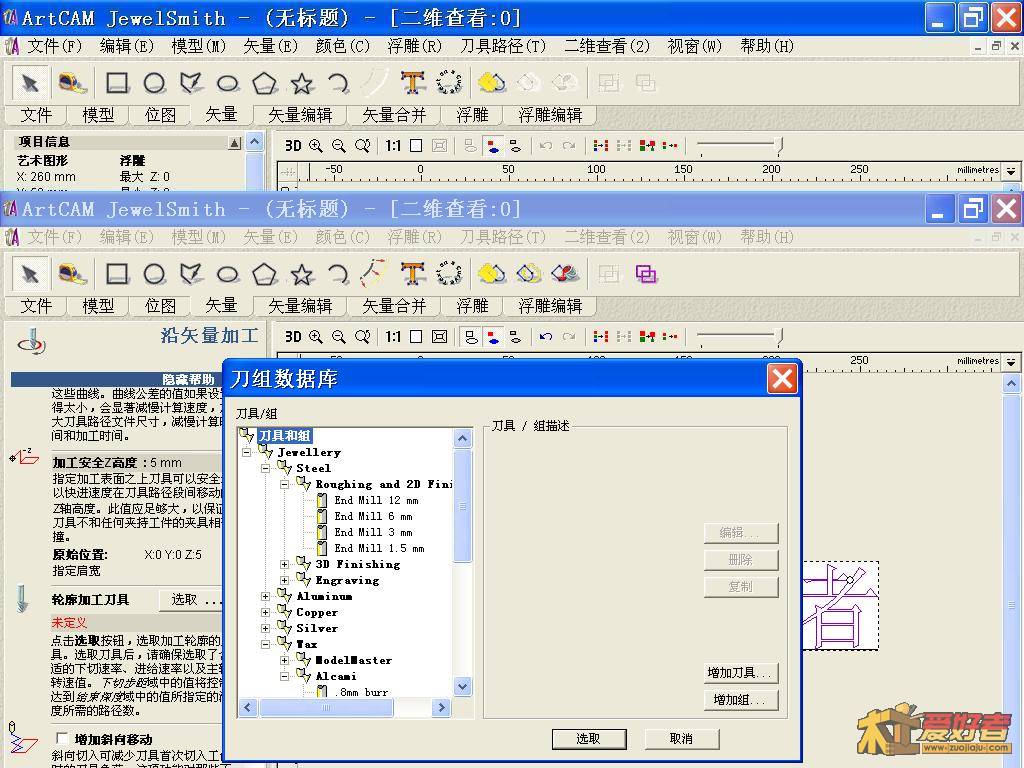Click the tree vertical scrollbar down arrow
The width and height of the screenshot is (1024, 768).
462,686
